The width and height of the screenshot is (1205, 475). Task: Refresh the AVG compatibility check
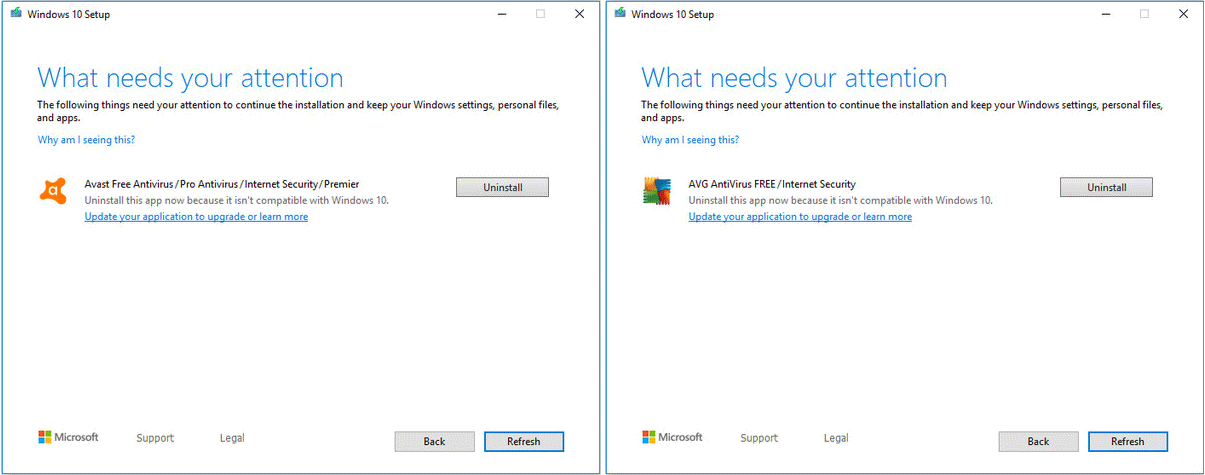coord(1128,441)
